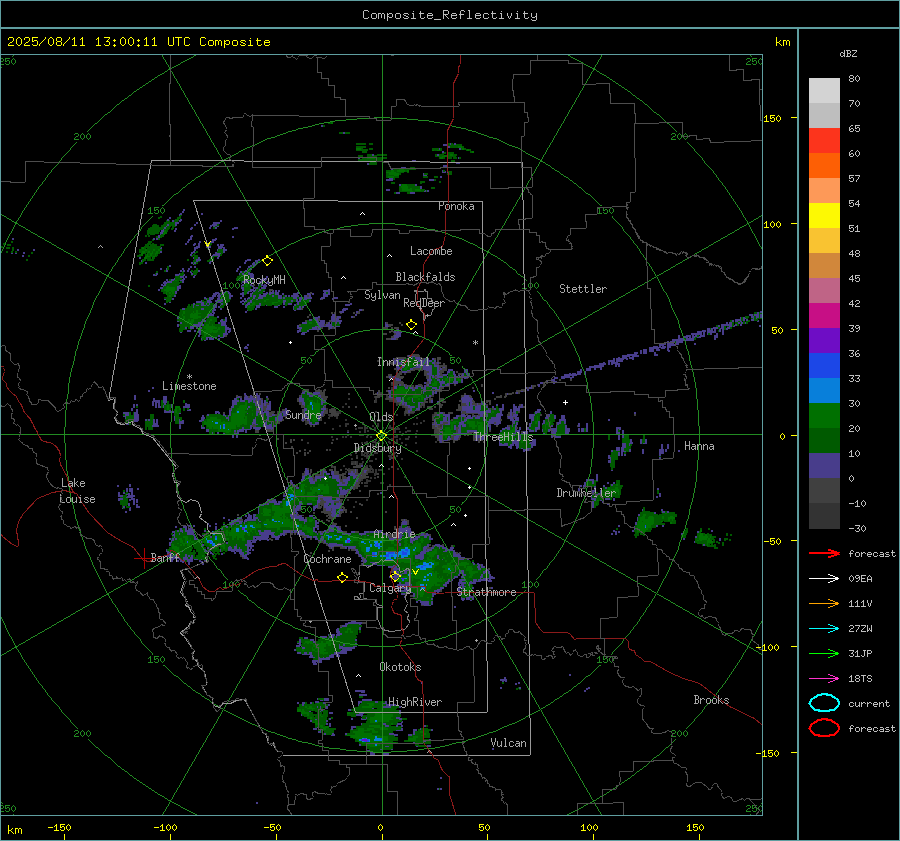Select the 80 dBZ light gray swatch
The height and width of the screenshot is (841, 900).
pyautogui.click(x=824, y=91)
